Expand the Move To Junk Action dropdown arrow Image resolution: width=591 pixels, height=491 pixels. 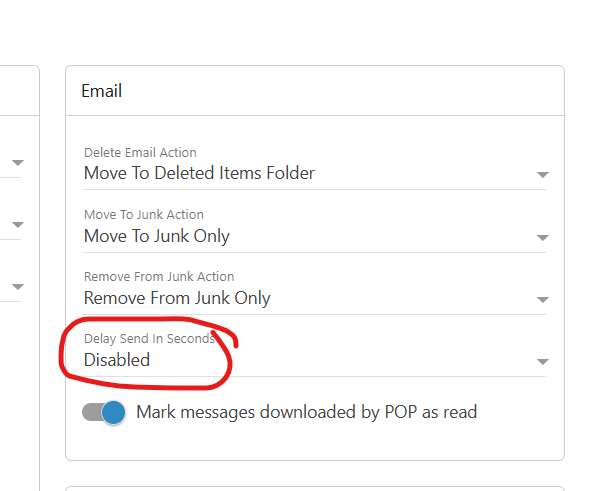(x=542, y=238)
